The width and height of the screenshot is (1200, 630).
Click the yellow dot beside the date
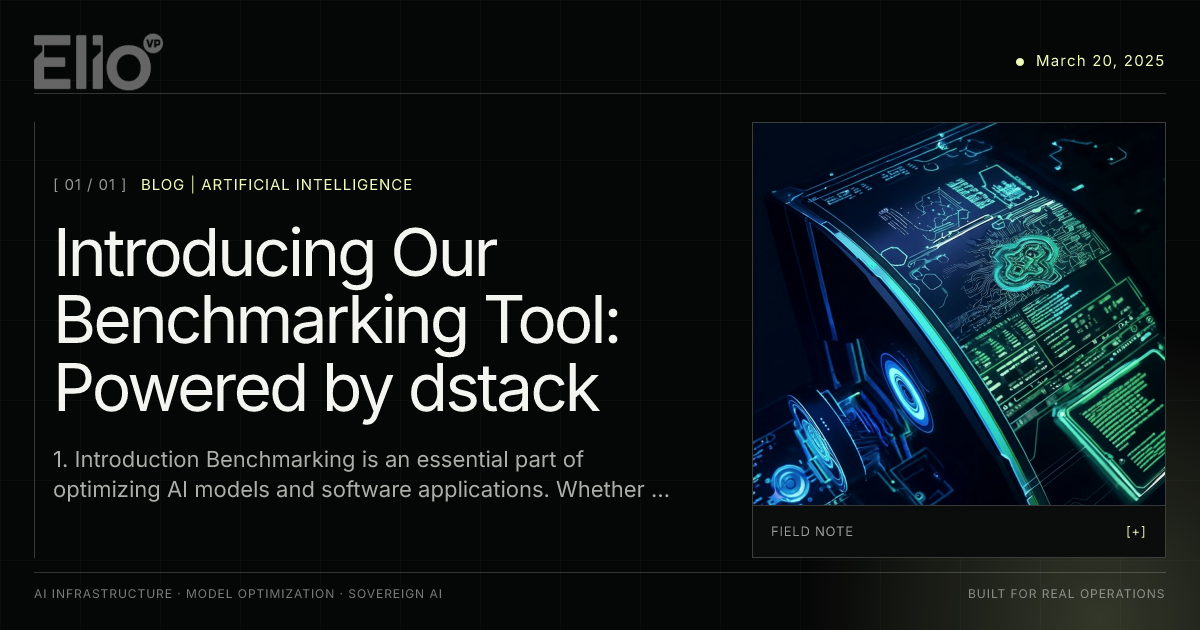click(x=1020, y=61)
